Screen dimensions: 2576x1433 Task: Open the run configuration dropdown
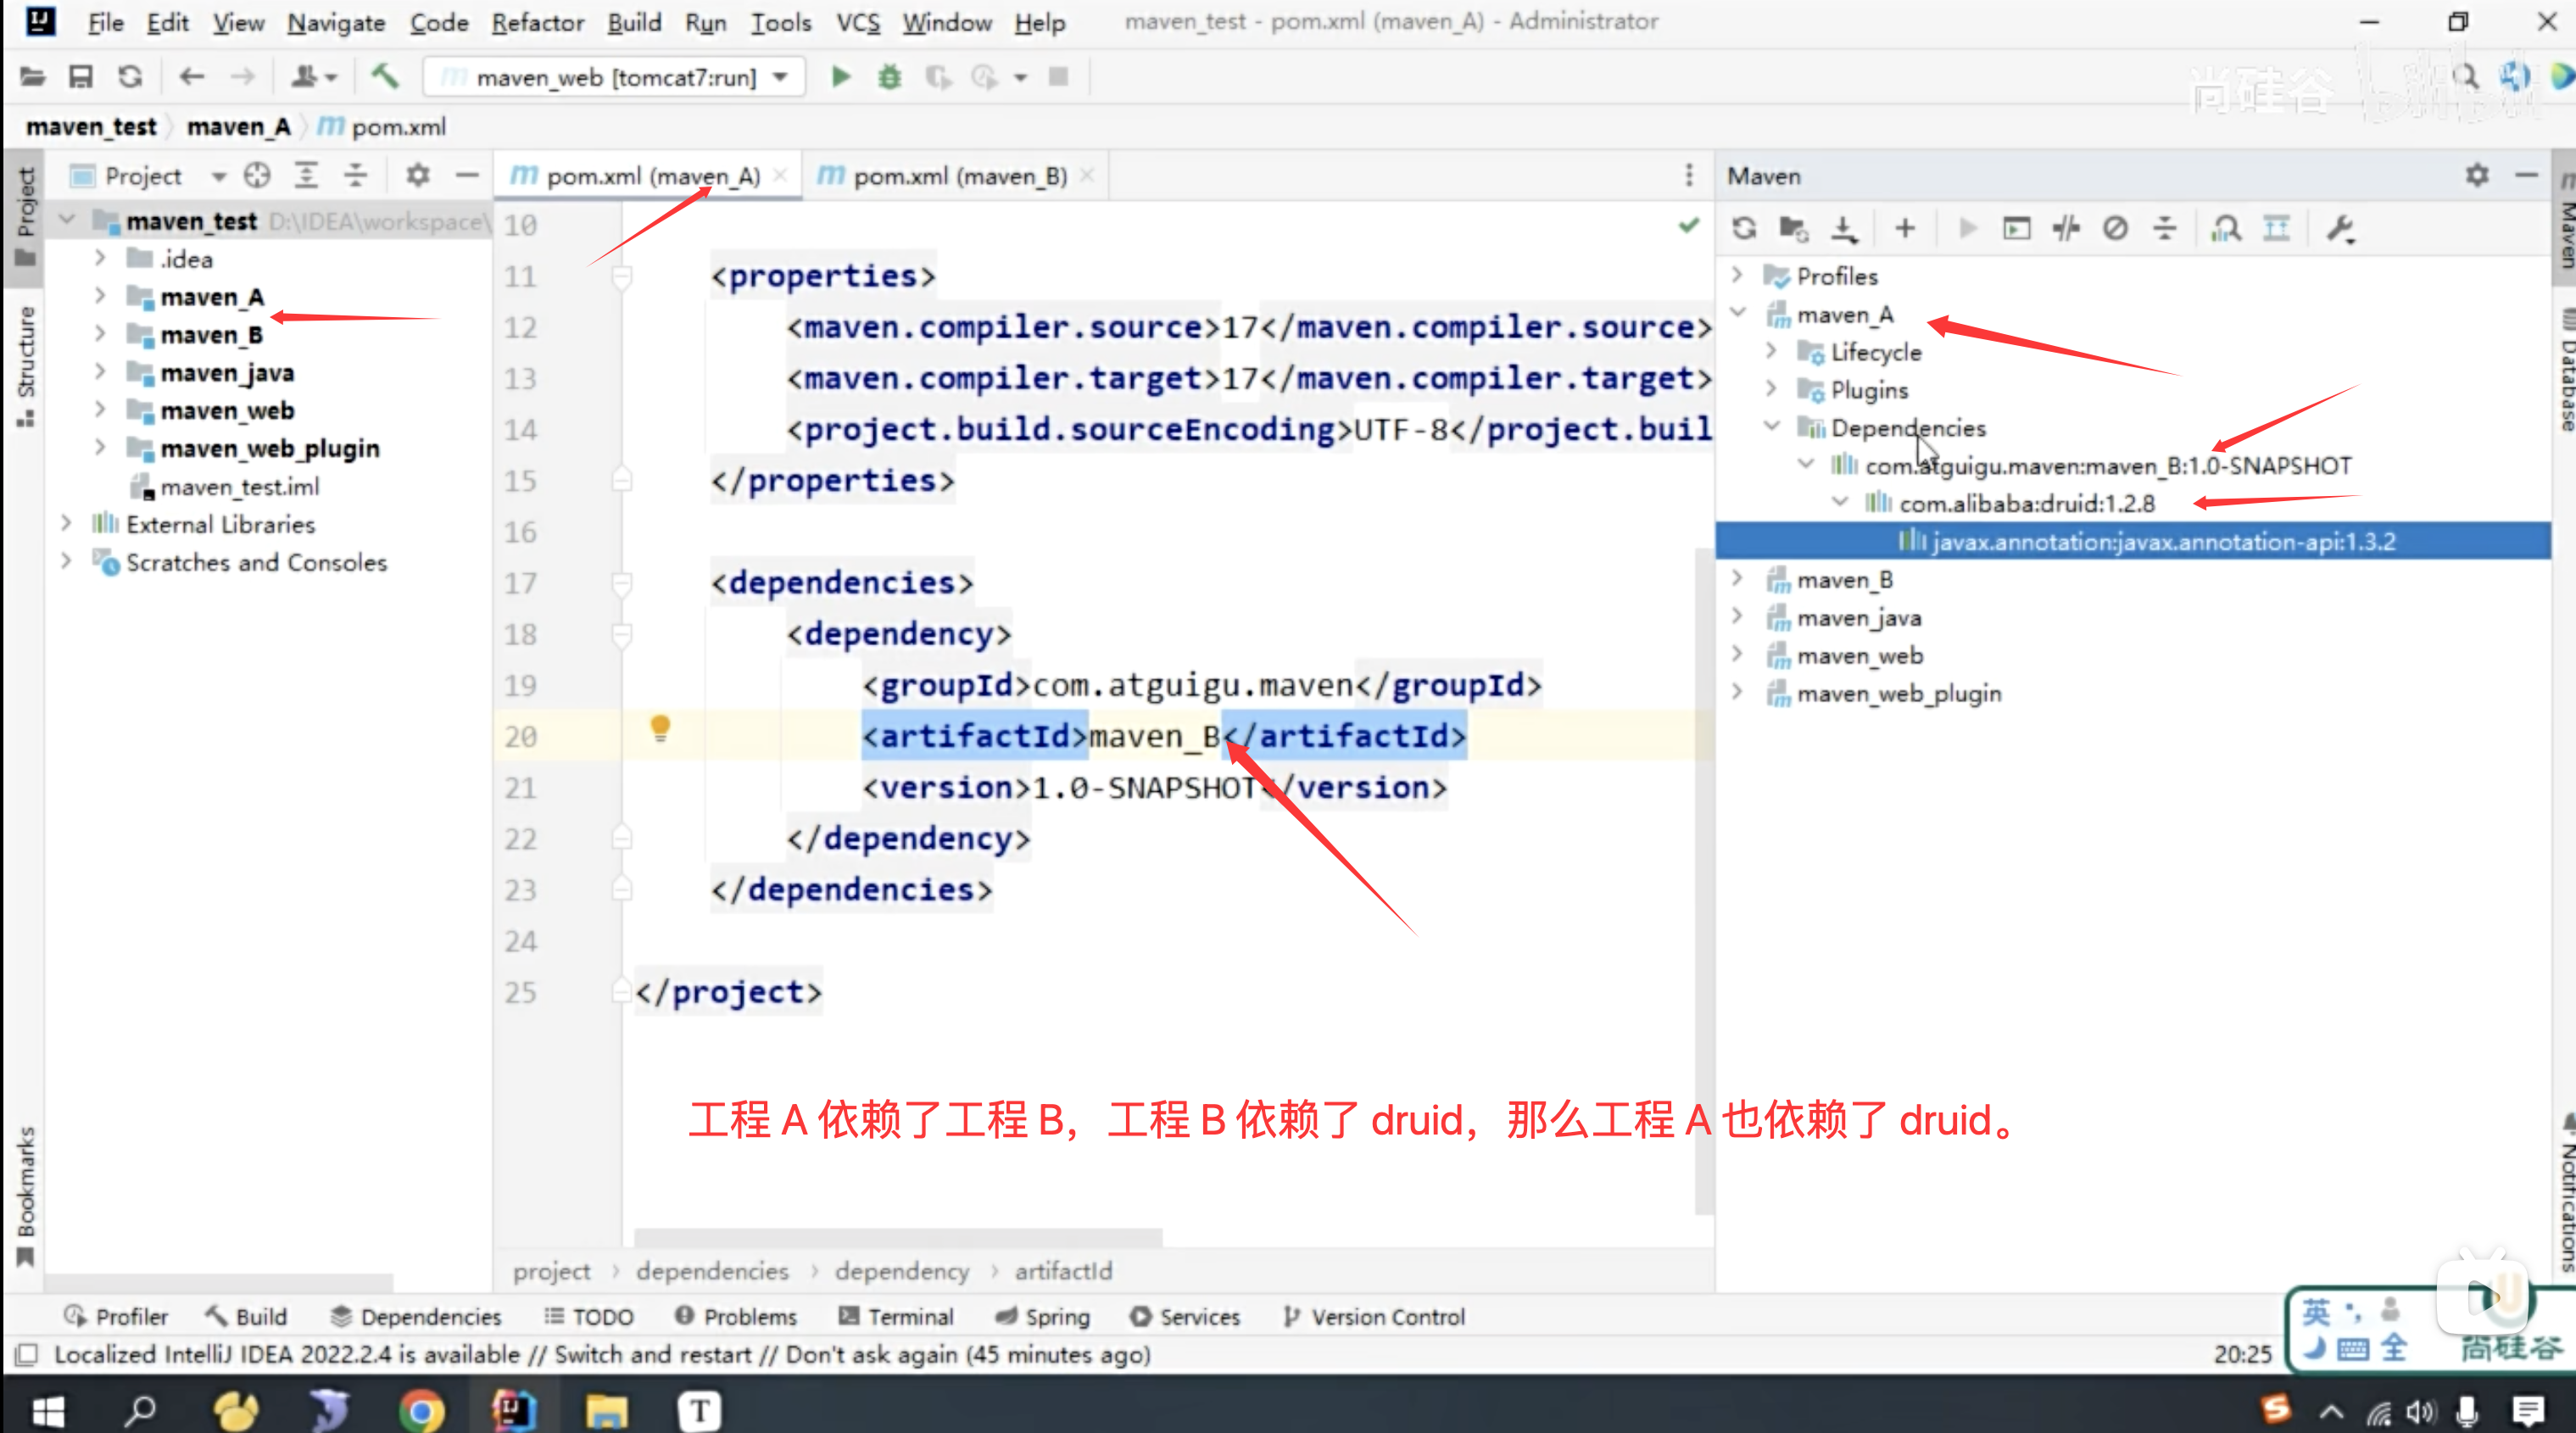(x=781, y=77)
